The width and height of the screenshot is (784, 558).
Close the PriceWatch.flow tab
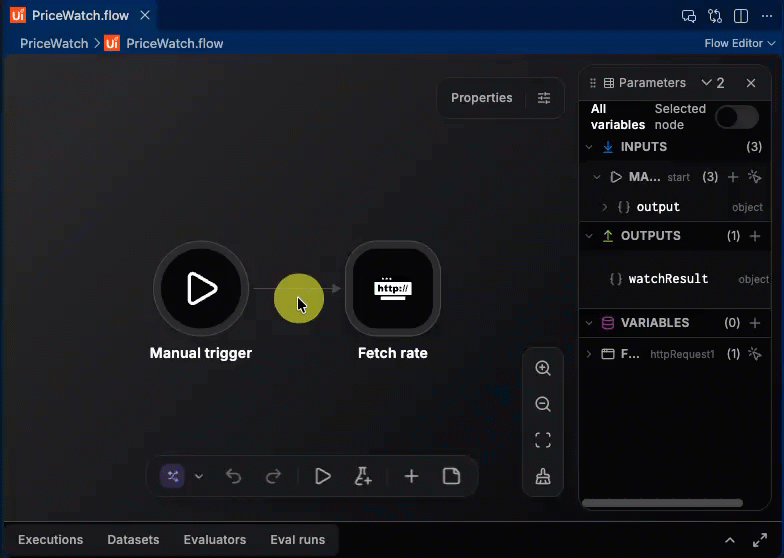click(x=145, y=16)
